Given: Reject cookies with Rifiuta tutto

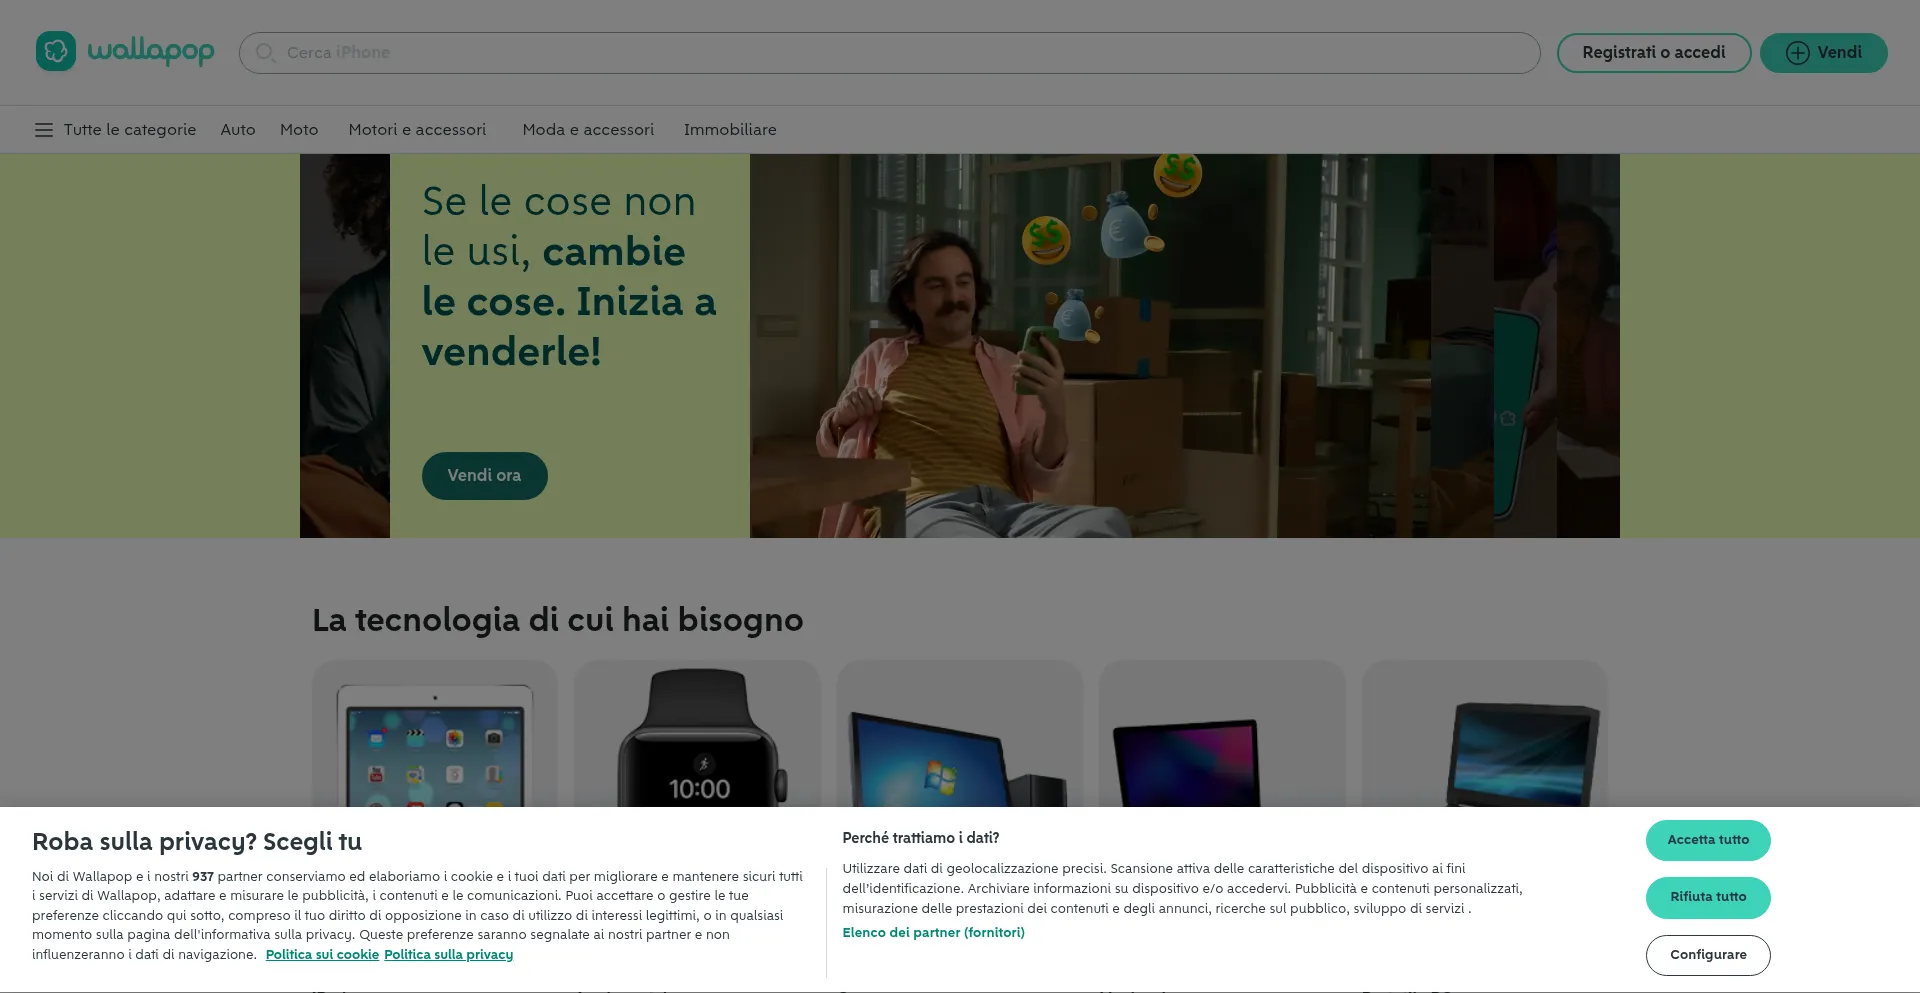Looking at the screenshot, I should pos(1708,897).
